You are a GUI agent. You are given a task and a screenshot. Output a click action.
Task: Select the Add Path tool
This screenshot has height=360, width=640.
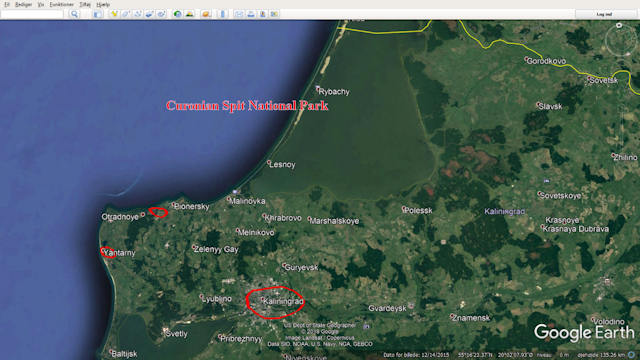click(138, 14)
